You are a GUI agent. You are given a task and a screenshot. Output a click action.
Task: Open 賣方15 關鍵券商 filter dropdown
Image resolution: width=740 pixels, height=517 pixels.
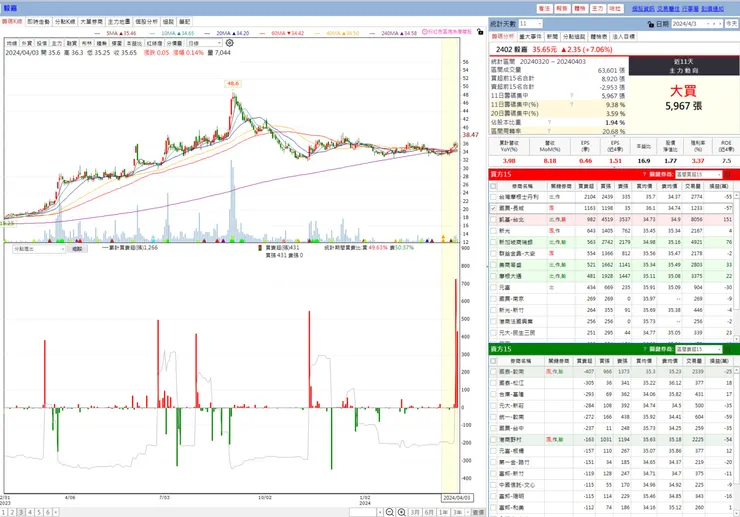coord(698,349)
